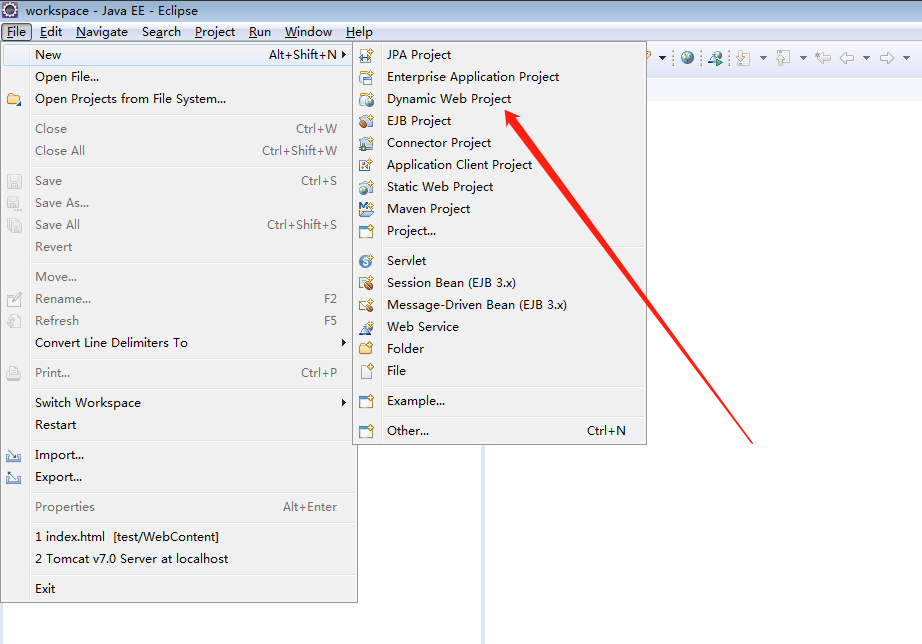Screen dimensions: 922x644
Task: Click Open Projects from File System folder icon
Action: tap(14, 99)
